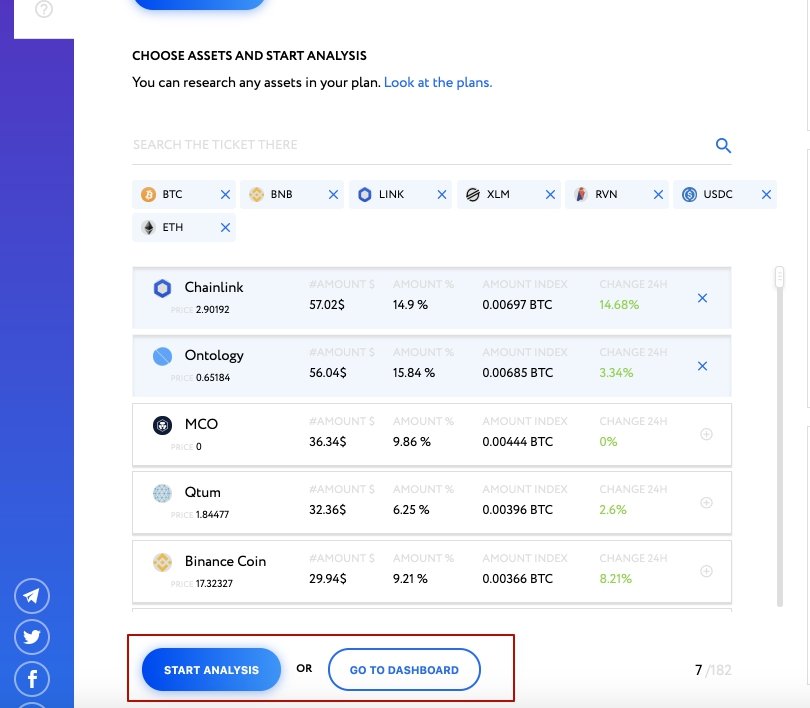Add Qtum using plus icon
This screenshot has width=810, height=708.
click(x=706, y=502)
